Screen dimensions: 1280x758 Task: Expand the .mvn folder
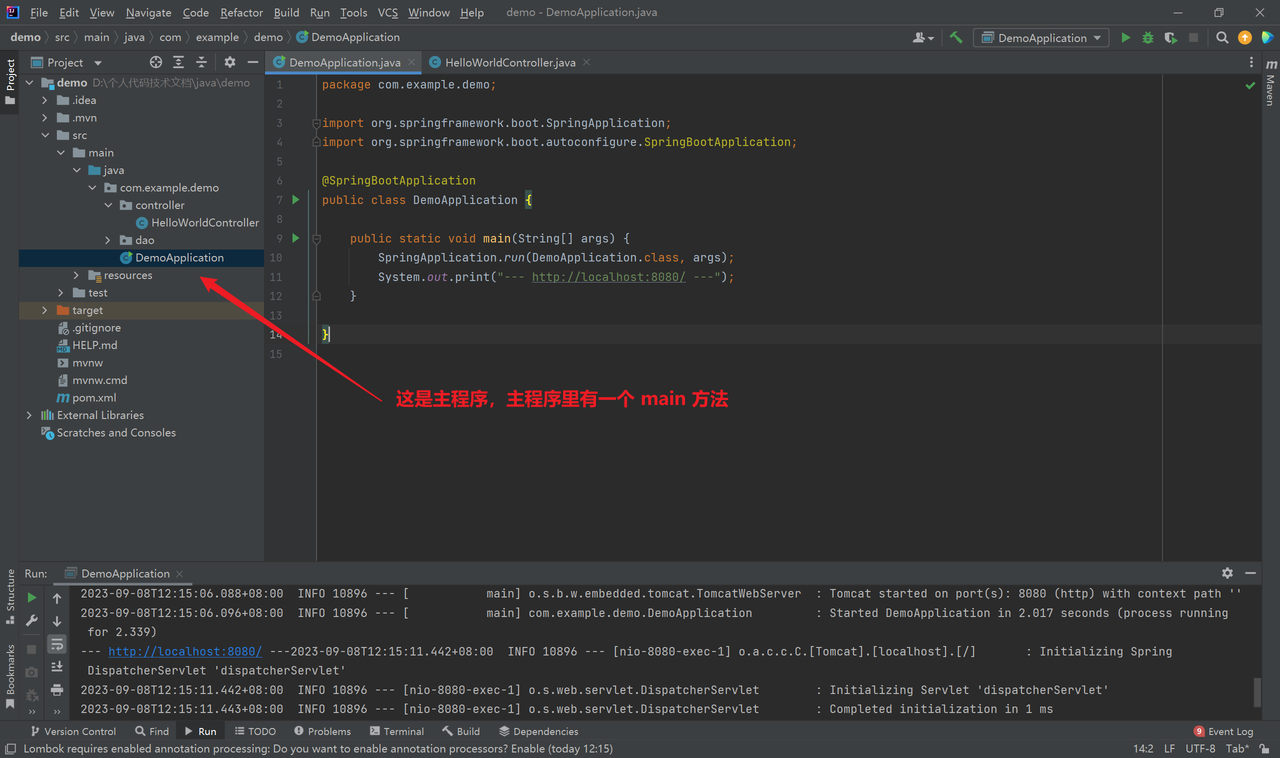pyautogui.click(x=45, y=118)
